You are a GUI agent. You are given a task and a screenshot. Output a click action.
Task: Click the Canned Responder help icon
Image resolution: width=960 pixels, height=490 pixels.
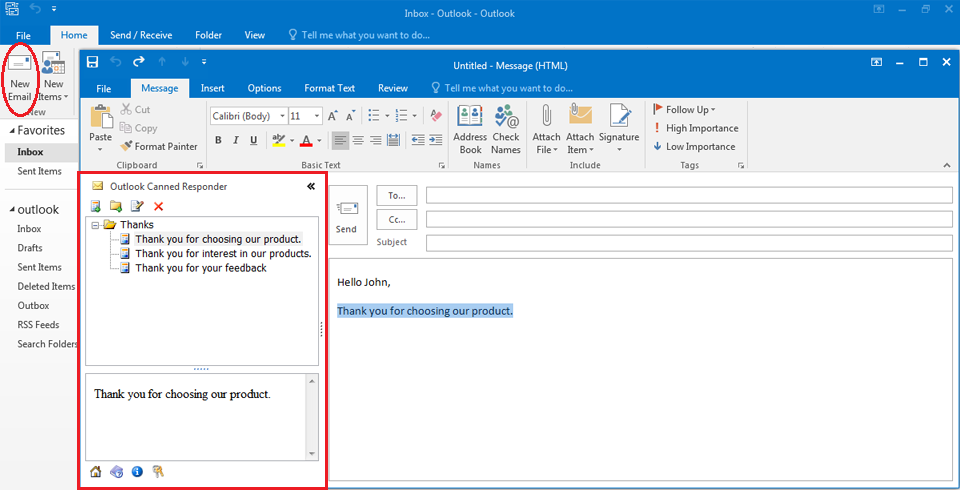click(116, 472)
